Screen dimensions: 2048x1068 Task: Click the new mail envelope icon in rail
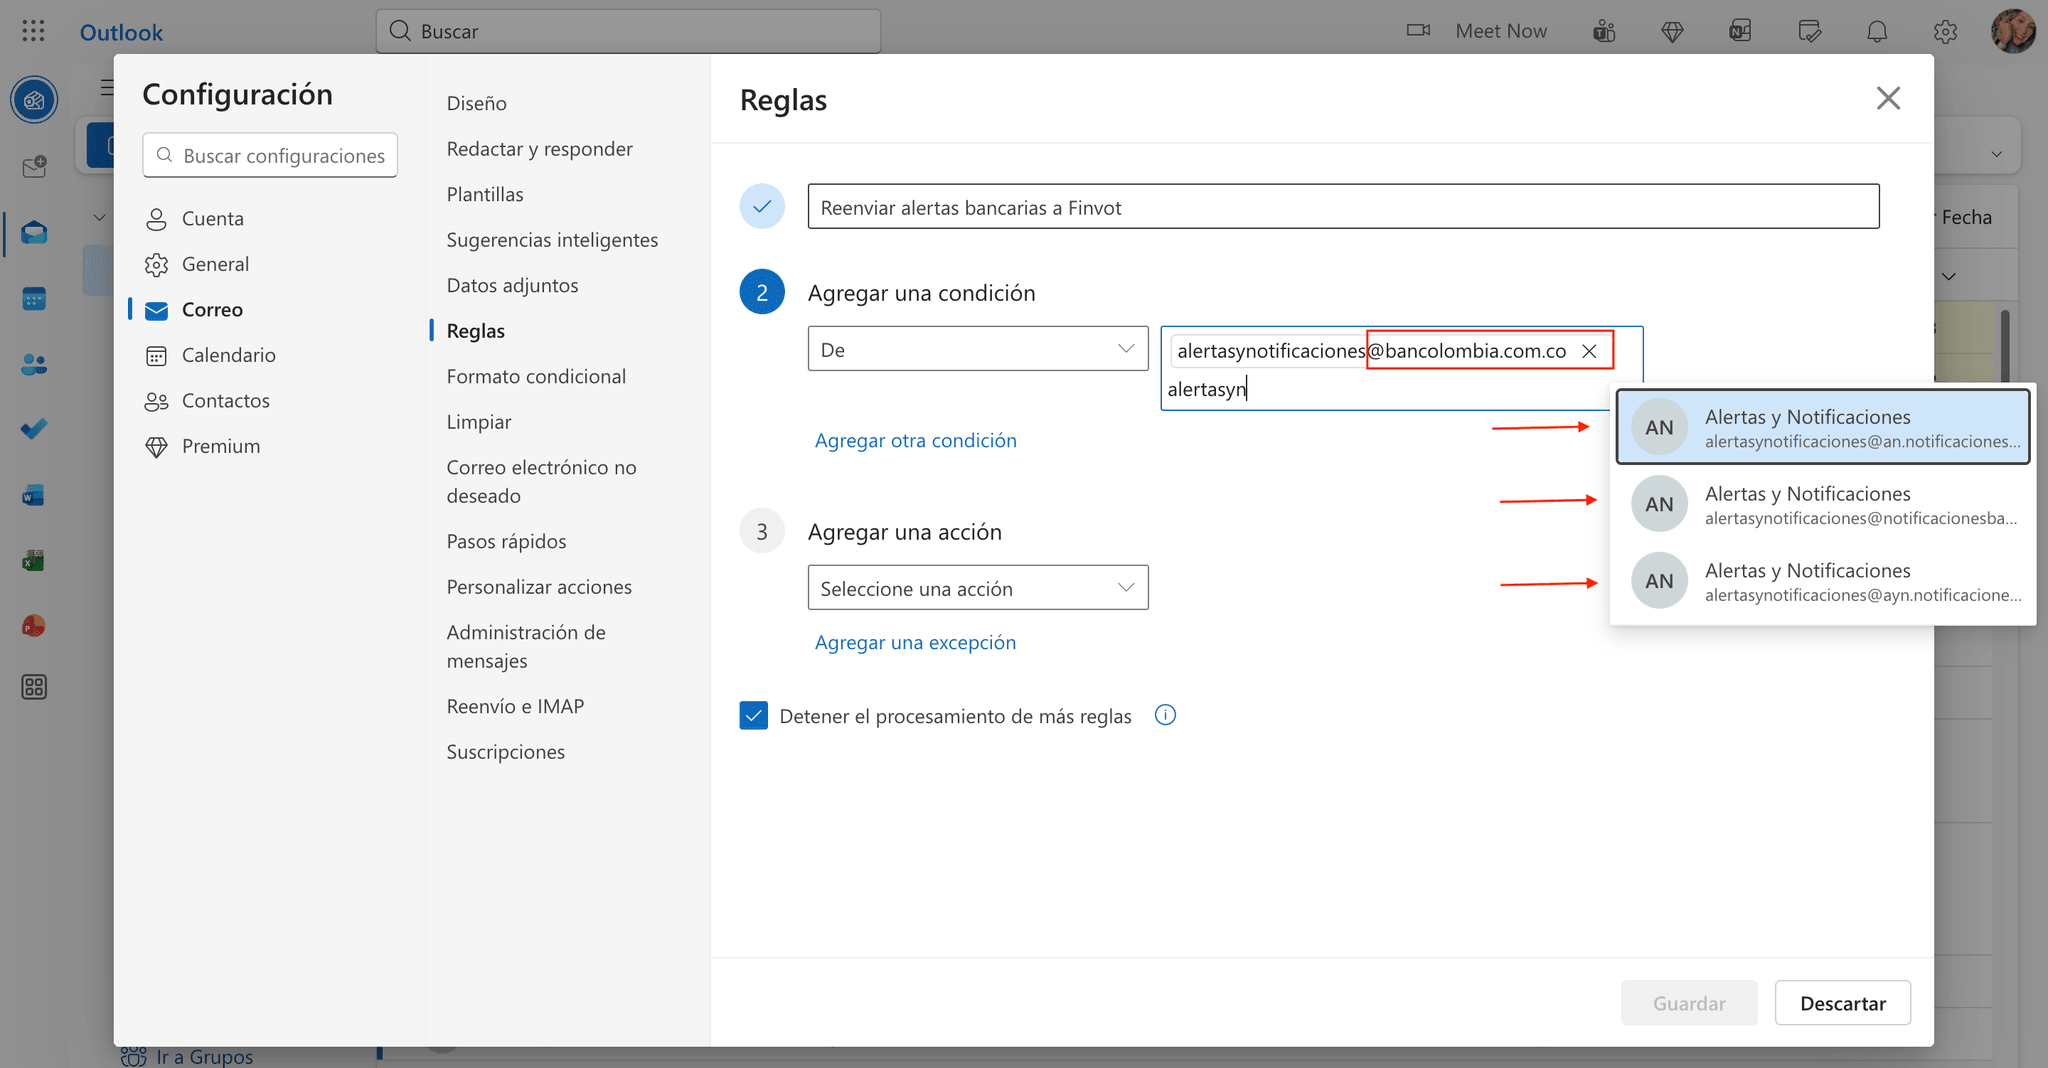tap(34, 166)
